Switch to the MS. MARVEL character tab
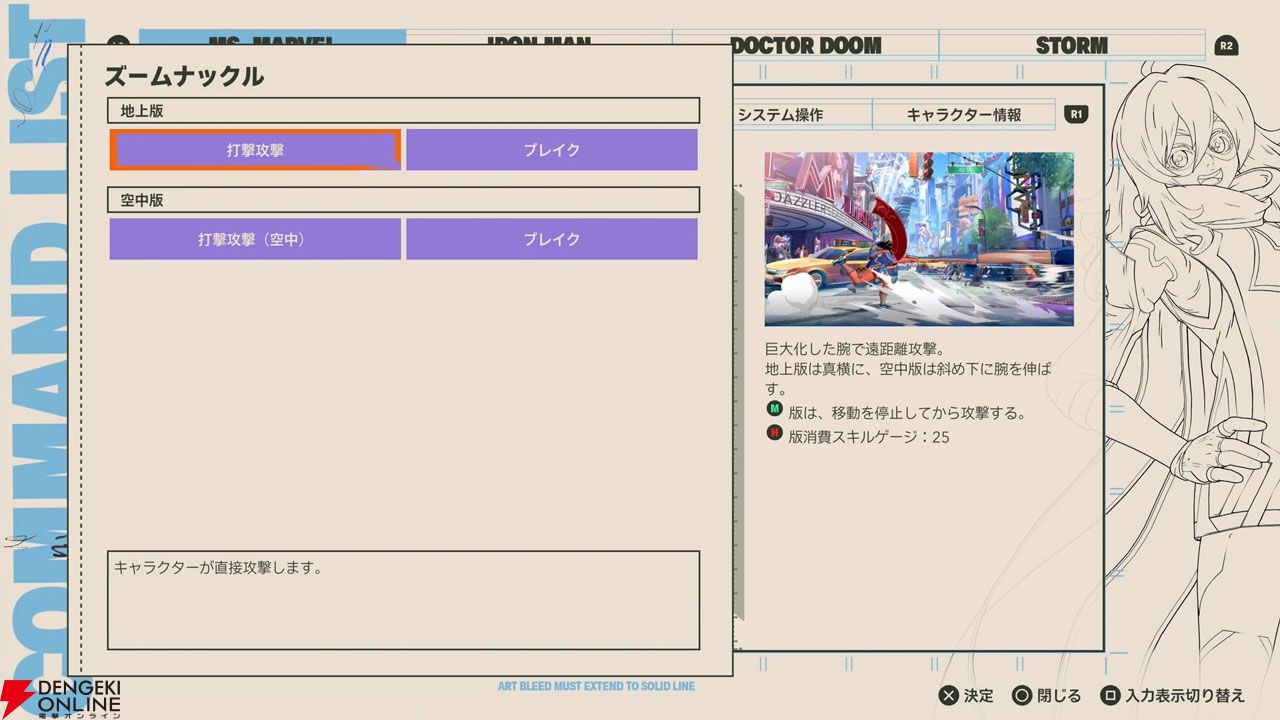Image resolution: width=1280 pixels, height=720 pixels. [272, 40]
